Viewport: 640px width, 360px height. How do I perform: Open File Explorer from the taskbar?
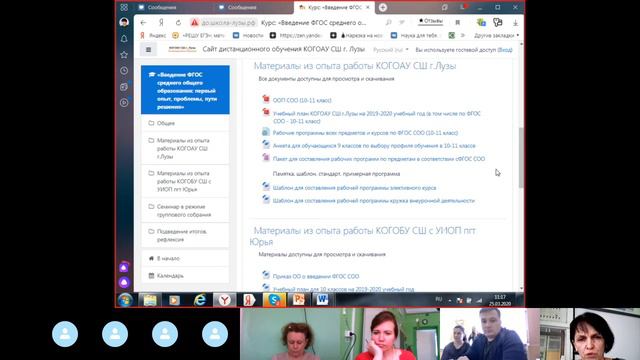point(150,300)
